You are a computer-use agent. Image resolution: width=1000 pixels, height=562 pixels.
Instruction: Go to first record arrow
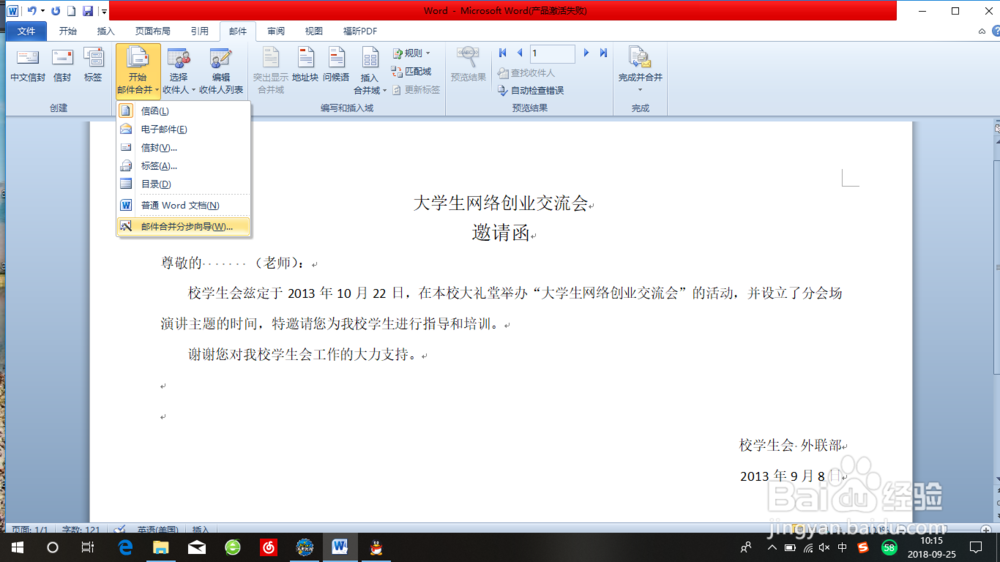click(x=503, y=53)
